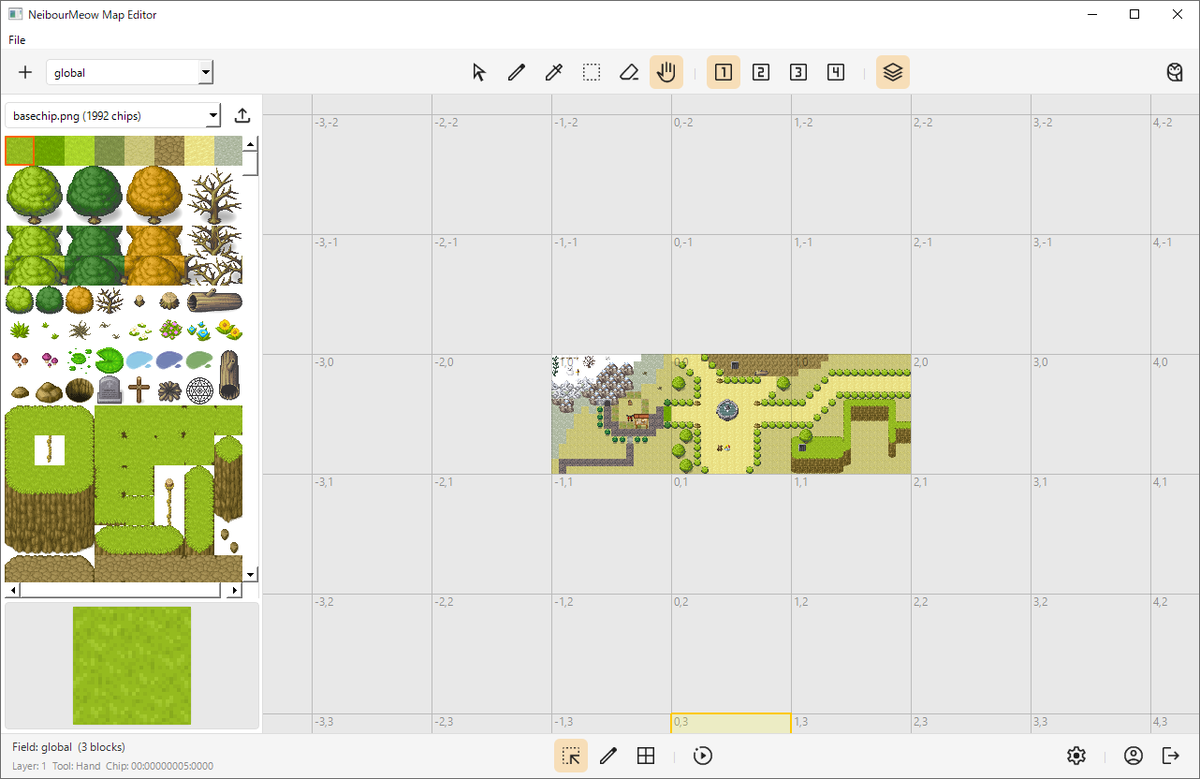The width and height of the screenshot is (1200, 779).
Task: Click the 'Tool: Hand' status text
Action: [75, 766]
